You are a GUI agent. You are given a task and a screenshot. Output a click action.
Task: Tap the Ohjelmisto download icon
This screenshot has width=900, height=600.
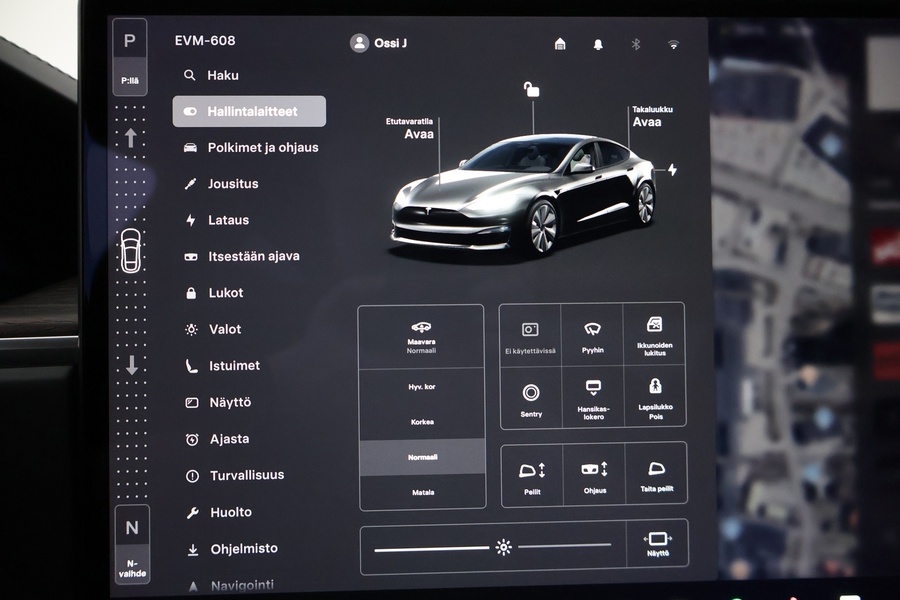(193, 549)
